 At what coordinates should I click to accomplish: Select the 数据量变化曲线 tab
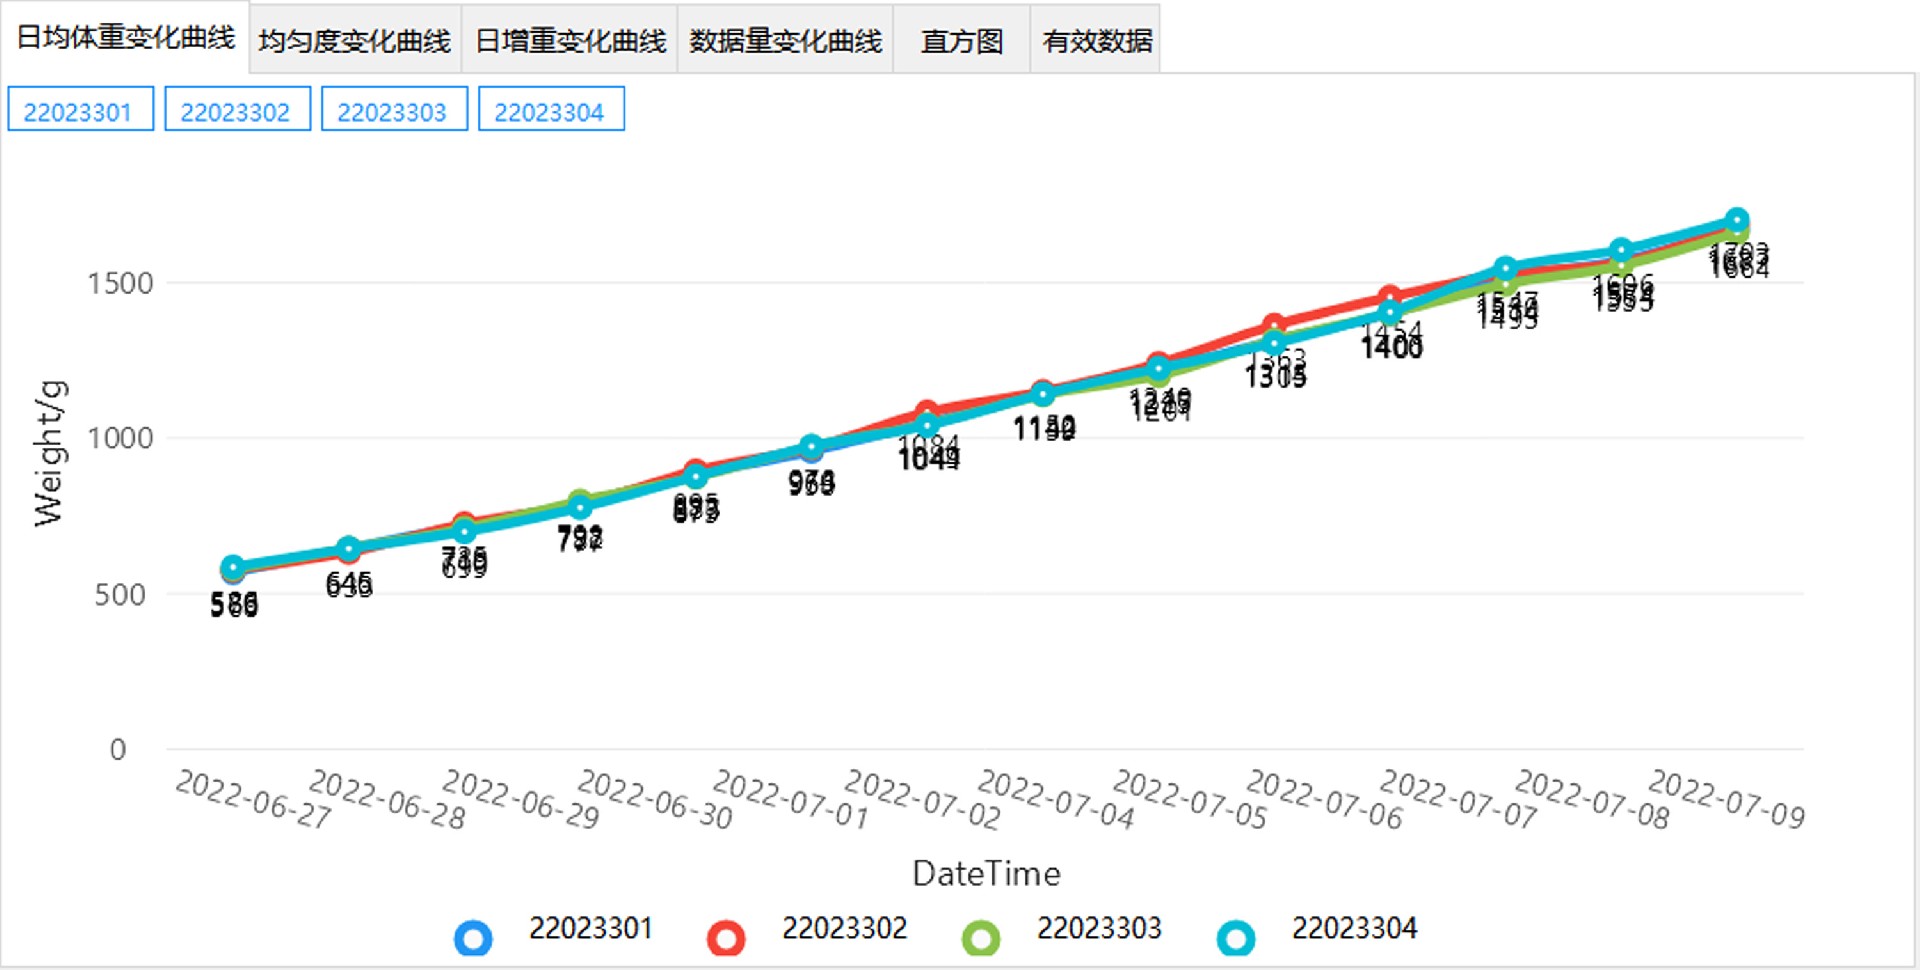point(785,41)
